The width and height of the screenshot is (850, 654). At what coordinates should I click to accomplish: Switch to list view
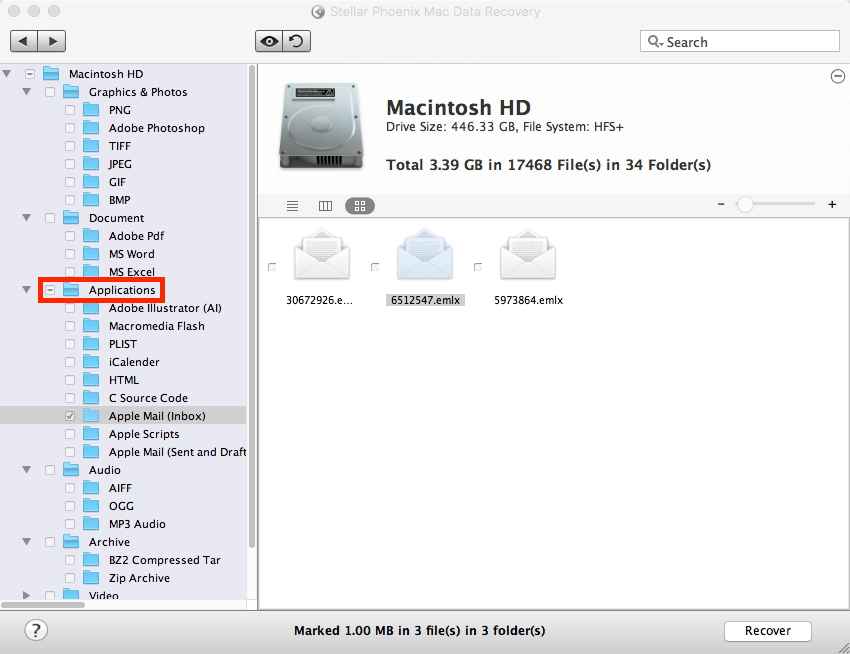click(293, 206)
